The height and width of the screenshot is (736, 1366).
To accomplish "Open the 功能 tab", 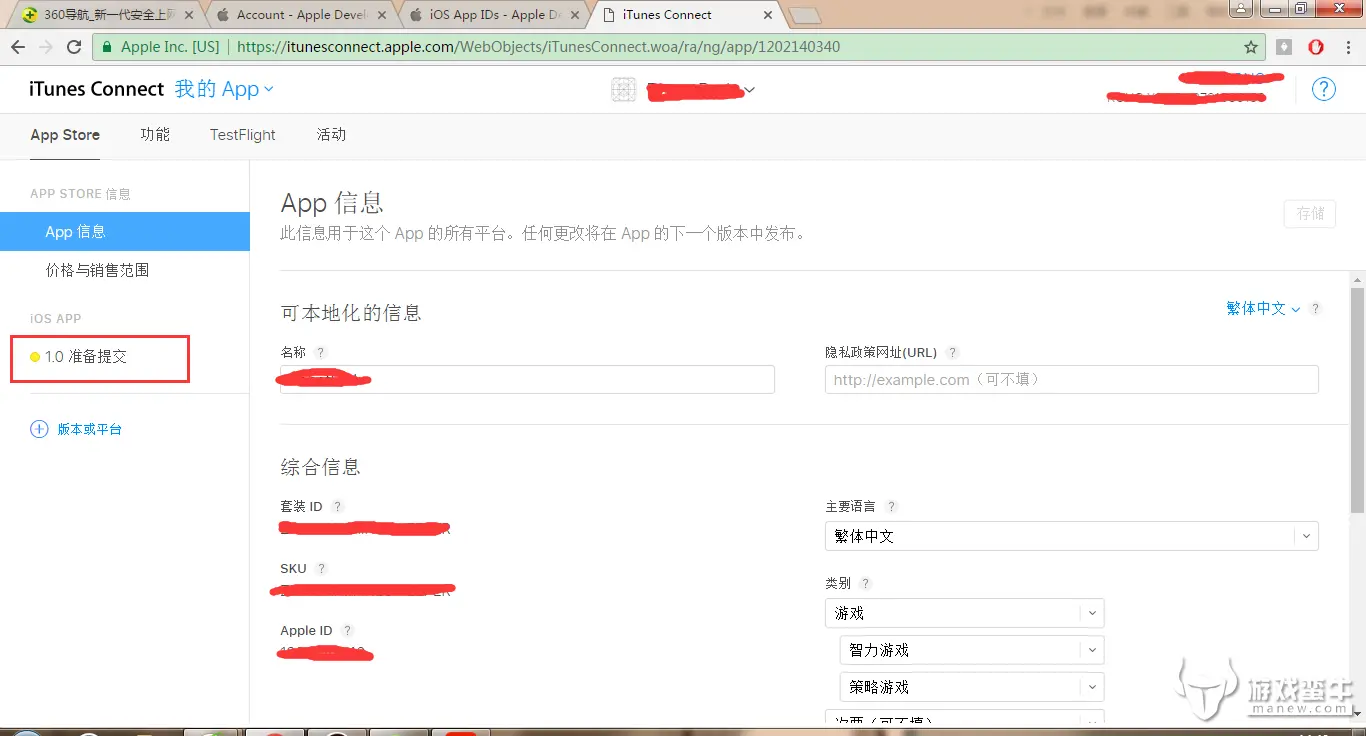I will click(x=155, y=135).
